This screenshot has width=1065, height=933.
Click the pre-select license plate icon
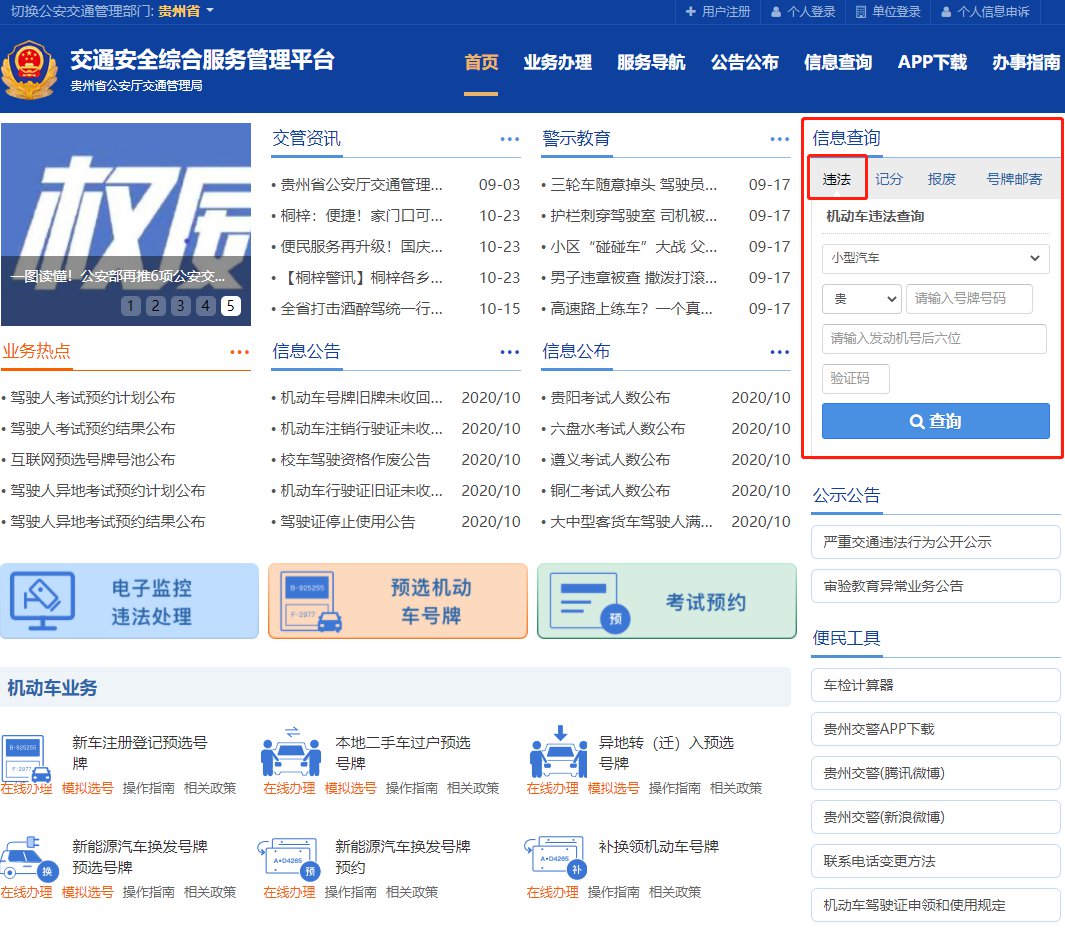[x=311, y=601]
